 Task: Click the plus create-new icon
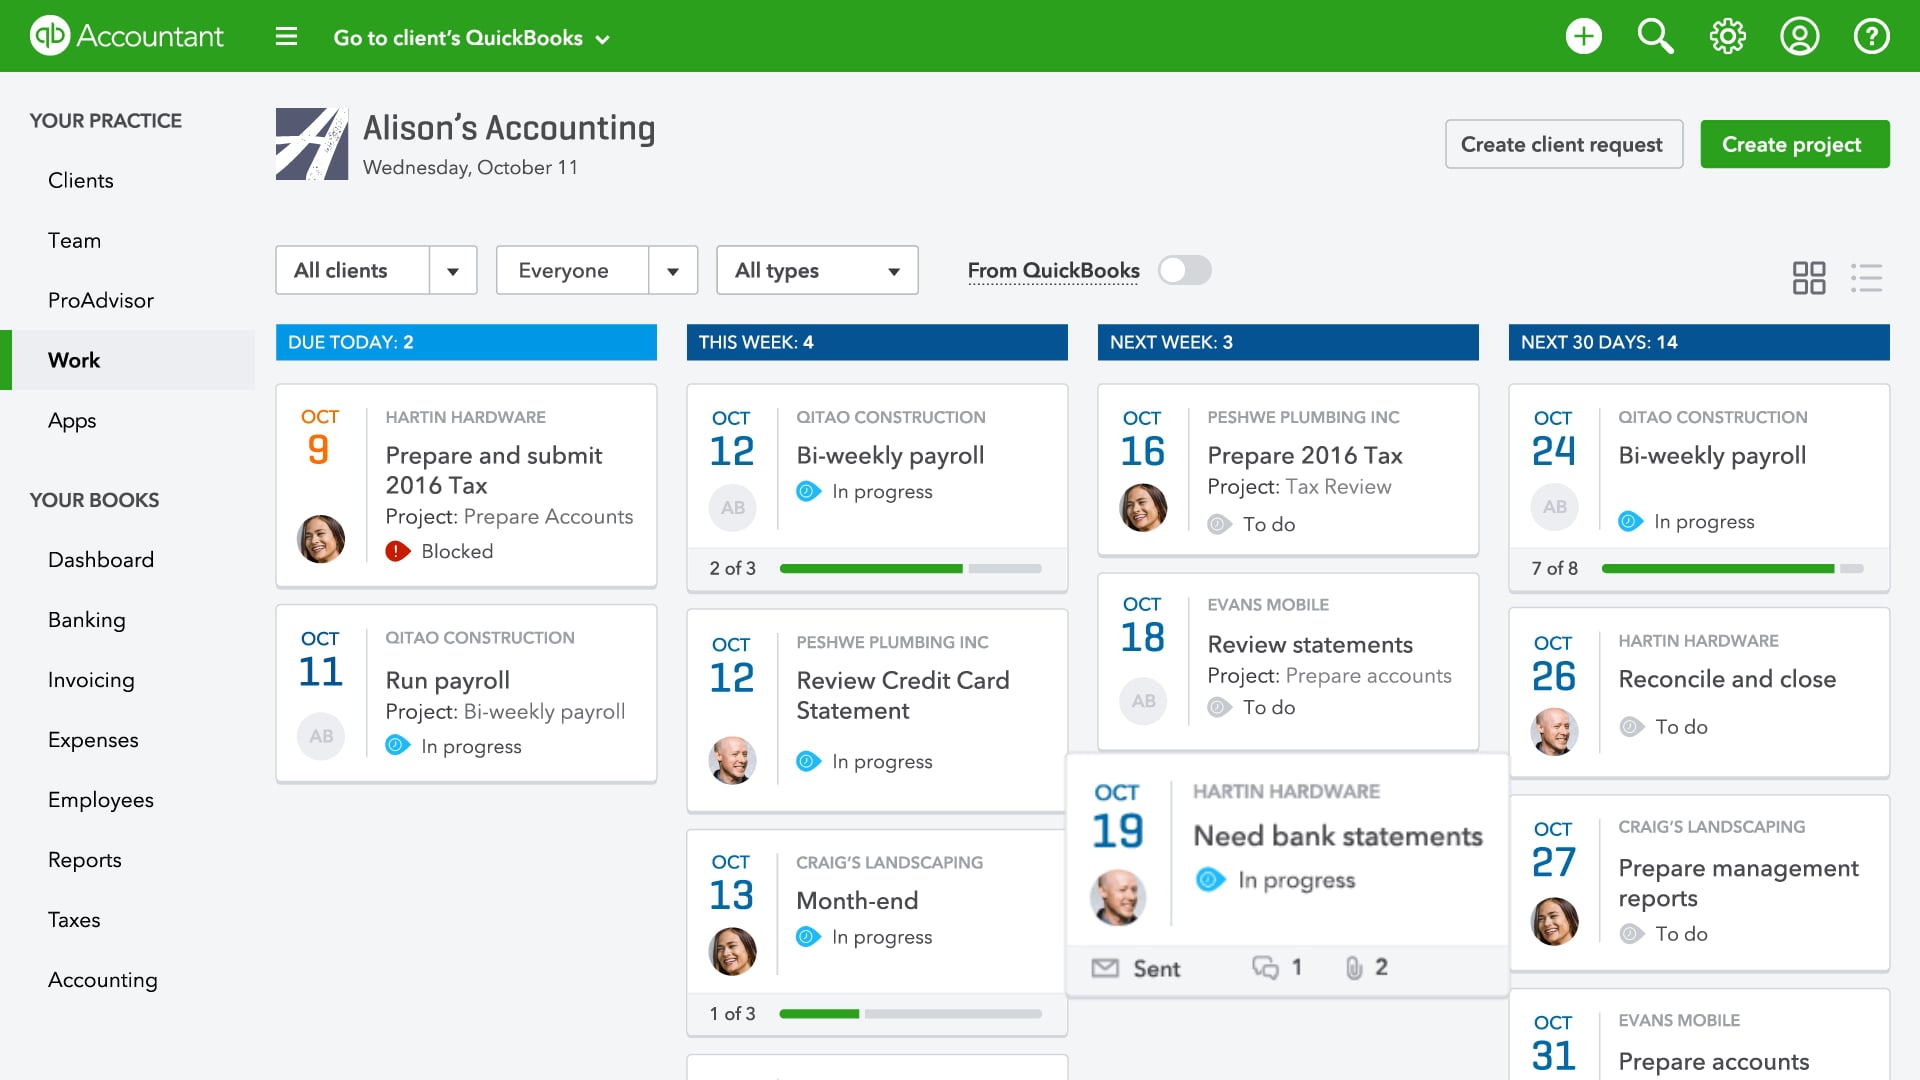pyautogui.click(x=1583, y=37)
